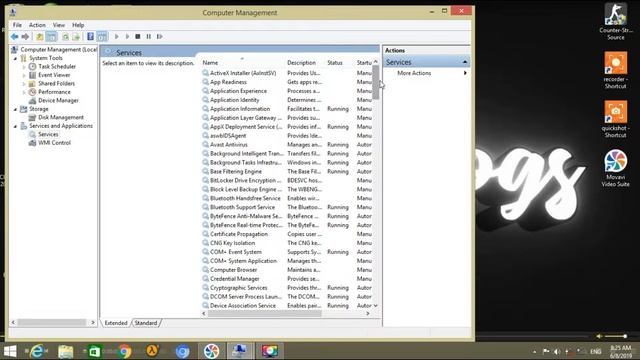Switch to the Standard tab
This screenshot has height=360, width=640.
(x=146, y=323)
